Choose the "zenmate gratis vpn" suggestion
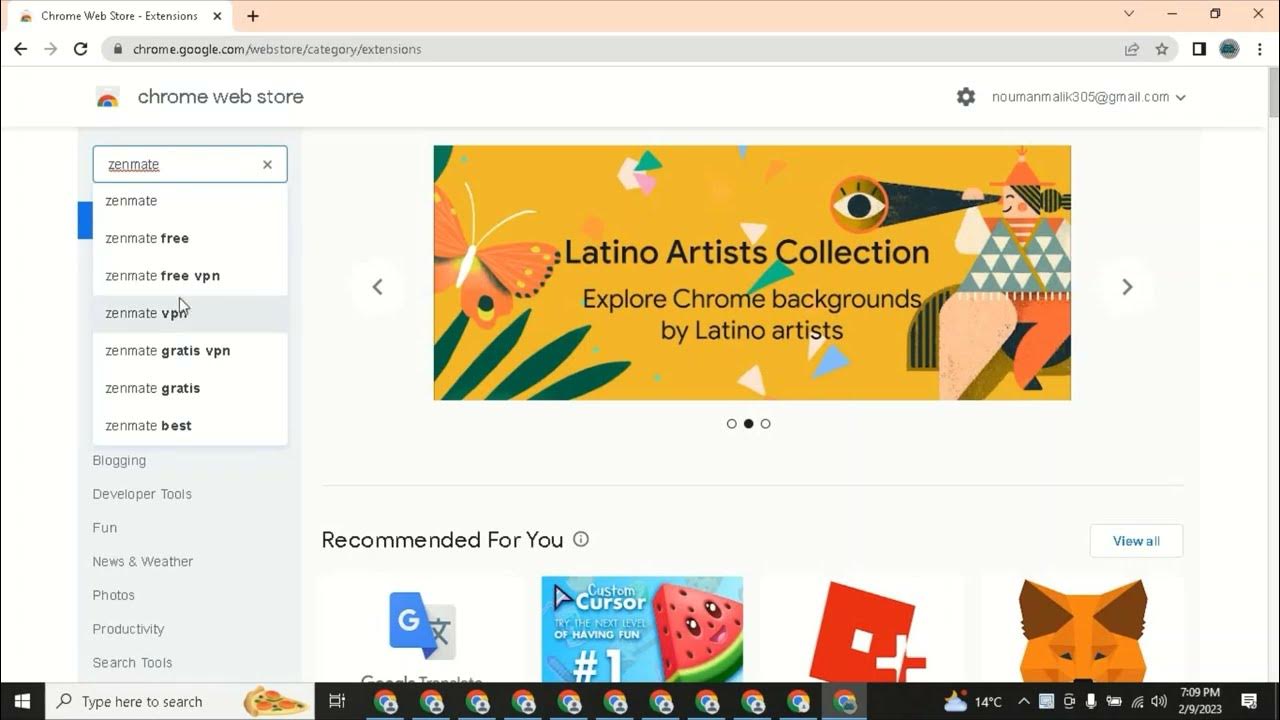Image resolution: width=1280 pixels, height=720 pixels. [190, 351]
